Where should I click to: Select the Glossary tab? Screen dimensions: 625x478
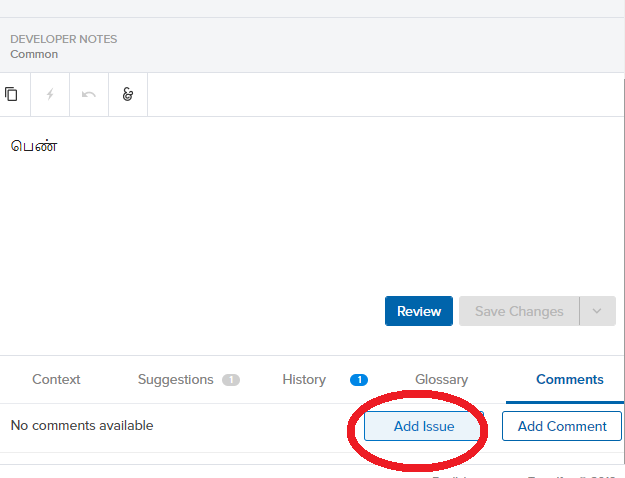(441, 380)
